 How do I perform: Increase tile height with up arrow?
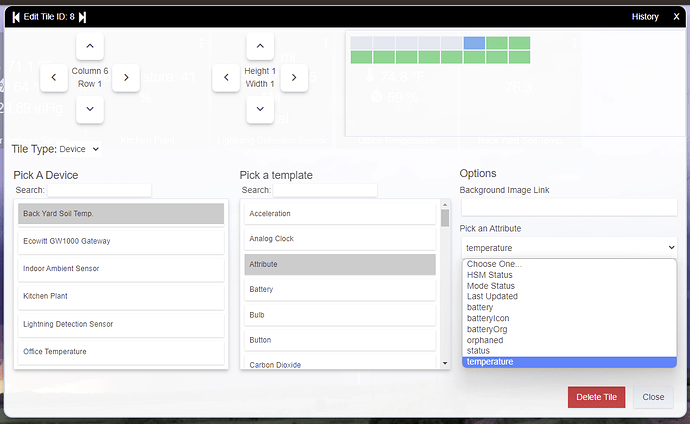tap(260, 46)
